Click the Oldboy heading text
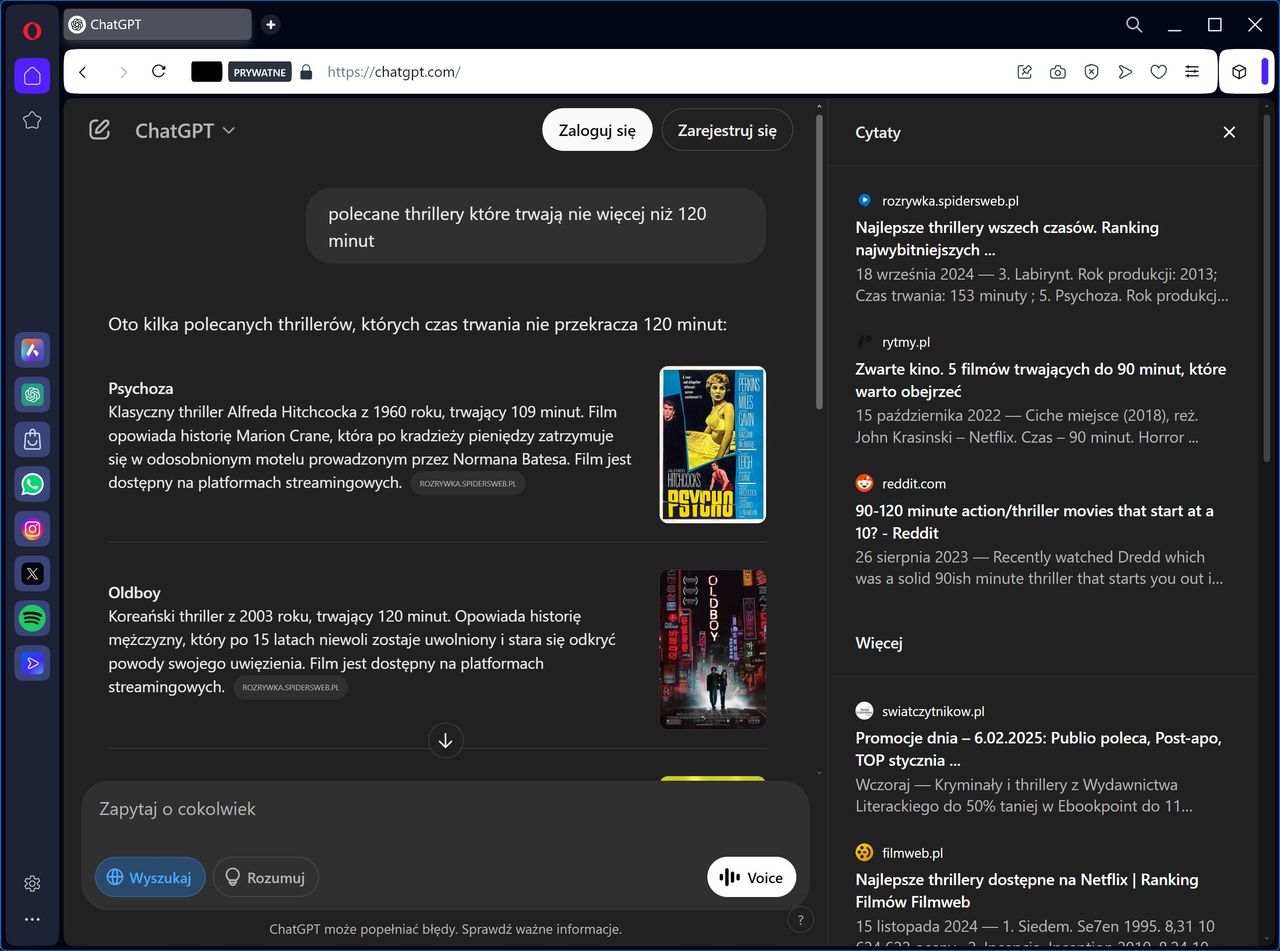 click(x=134, y=592)
